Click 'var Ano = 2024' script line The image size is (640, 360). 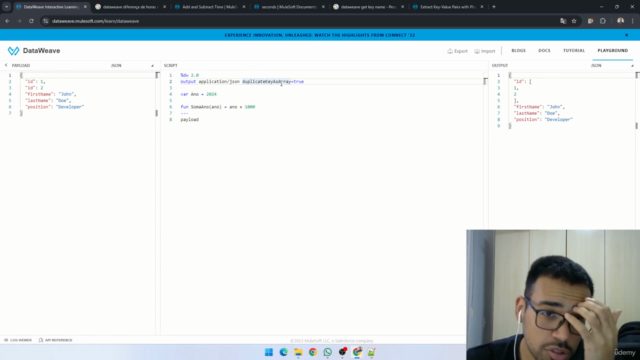coord(198,94)
